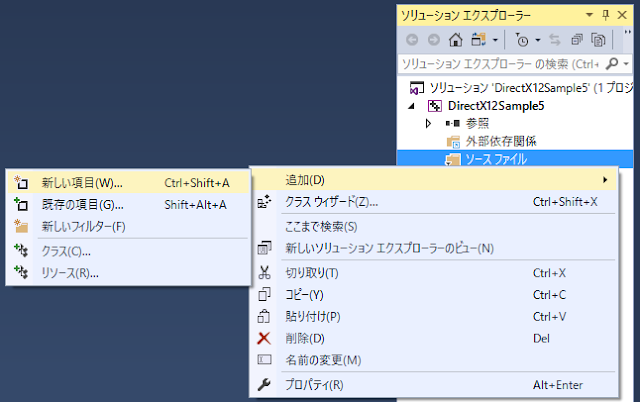Expand the 参照 node arrow
The height and width of the screenshot is (402, 640).
click(x=428, y=123)
